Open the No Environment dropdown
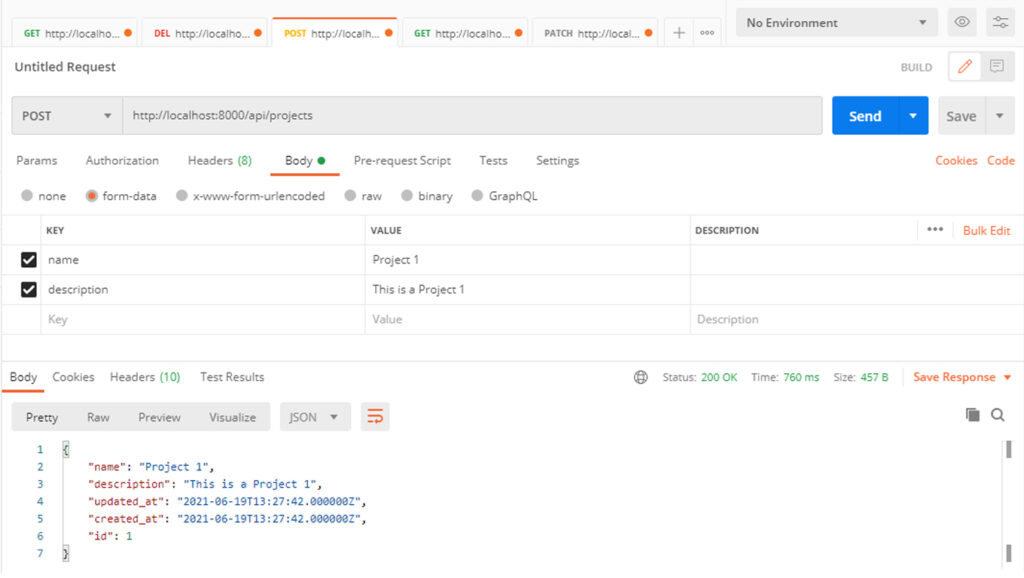1024x578 pixels. pyautogui.click(x=837, y=23)
